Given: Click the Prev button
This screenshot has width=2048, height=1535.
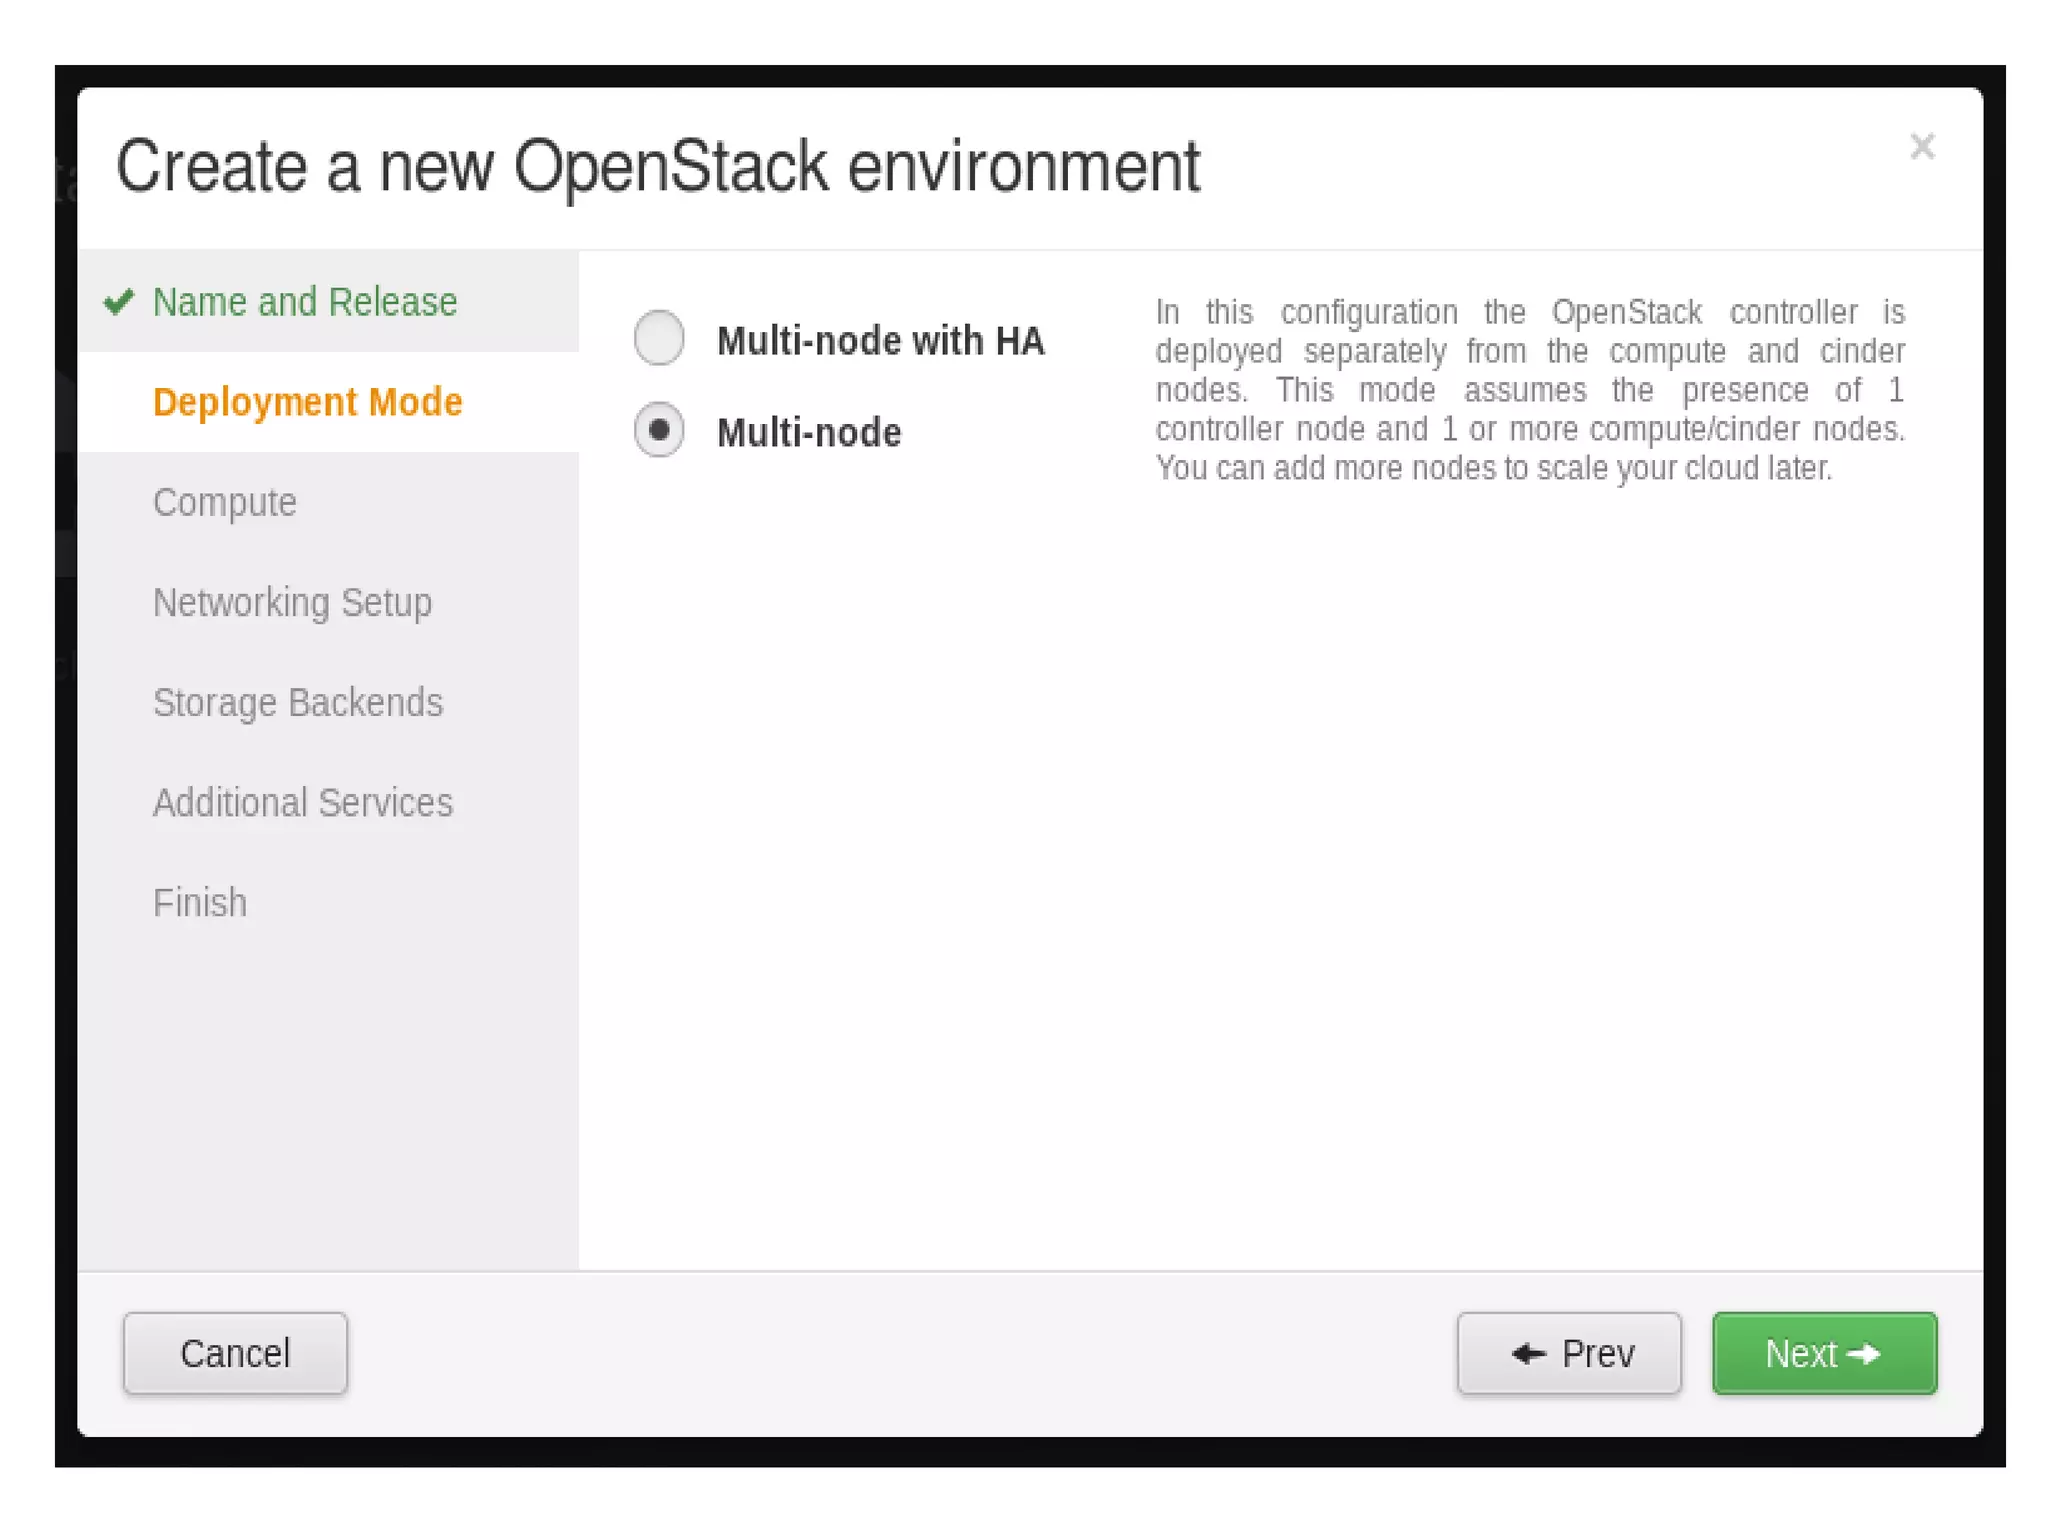Looking at the screenshot, I should pos(1568,1353).
